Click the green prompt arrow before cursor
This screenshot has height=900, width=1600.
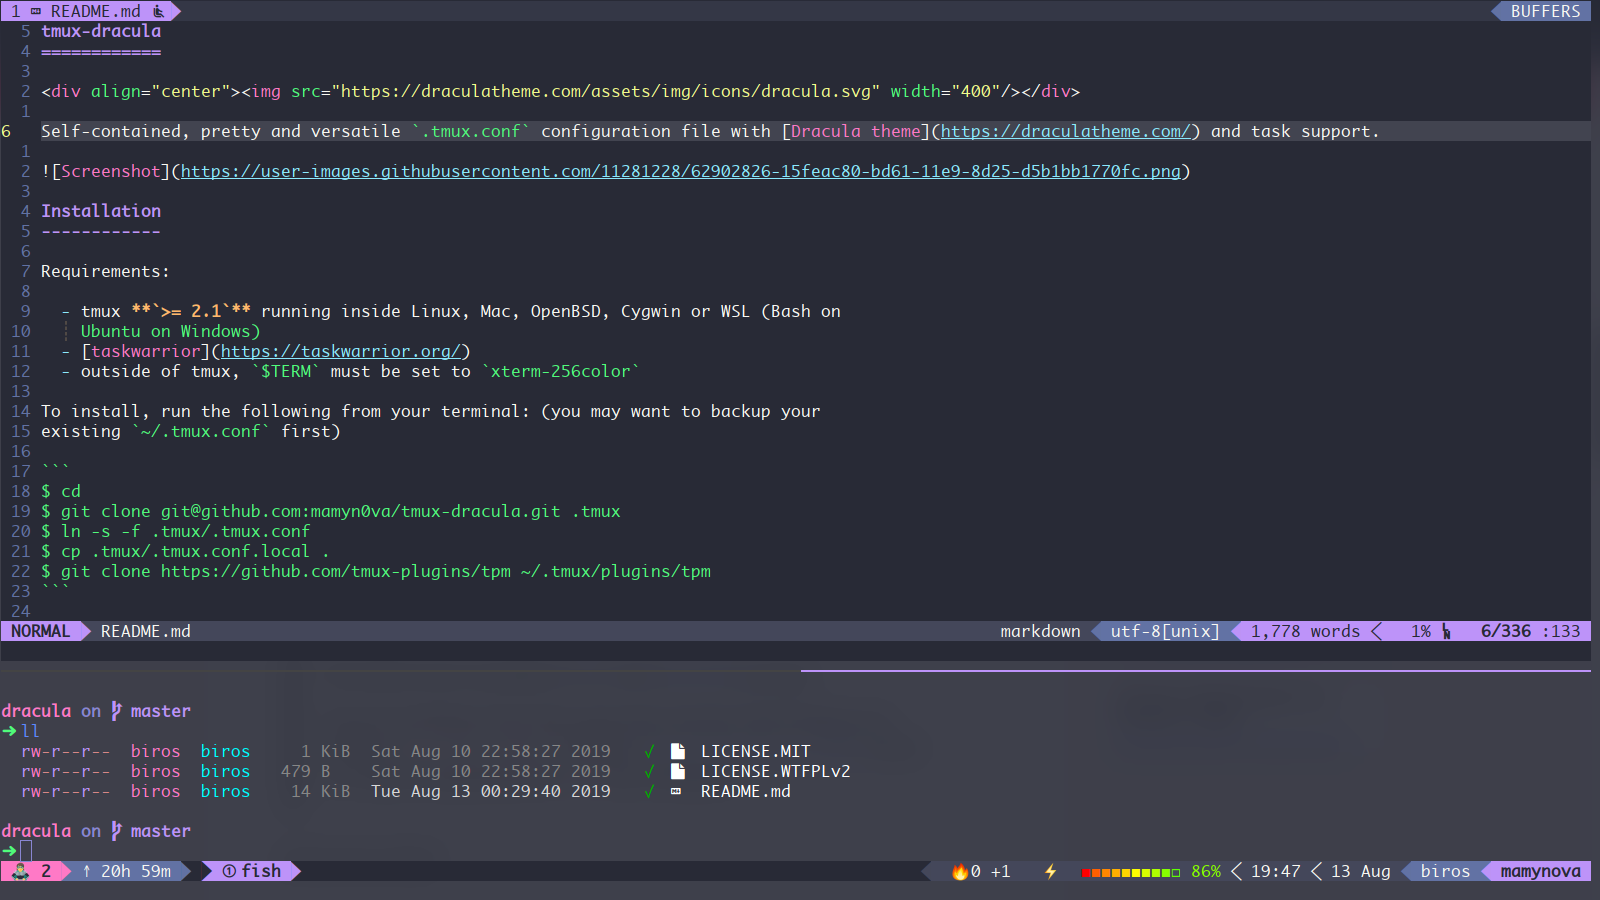pyautogui.click(x=9, y=851)
